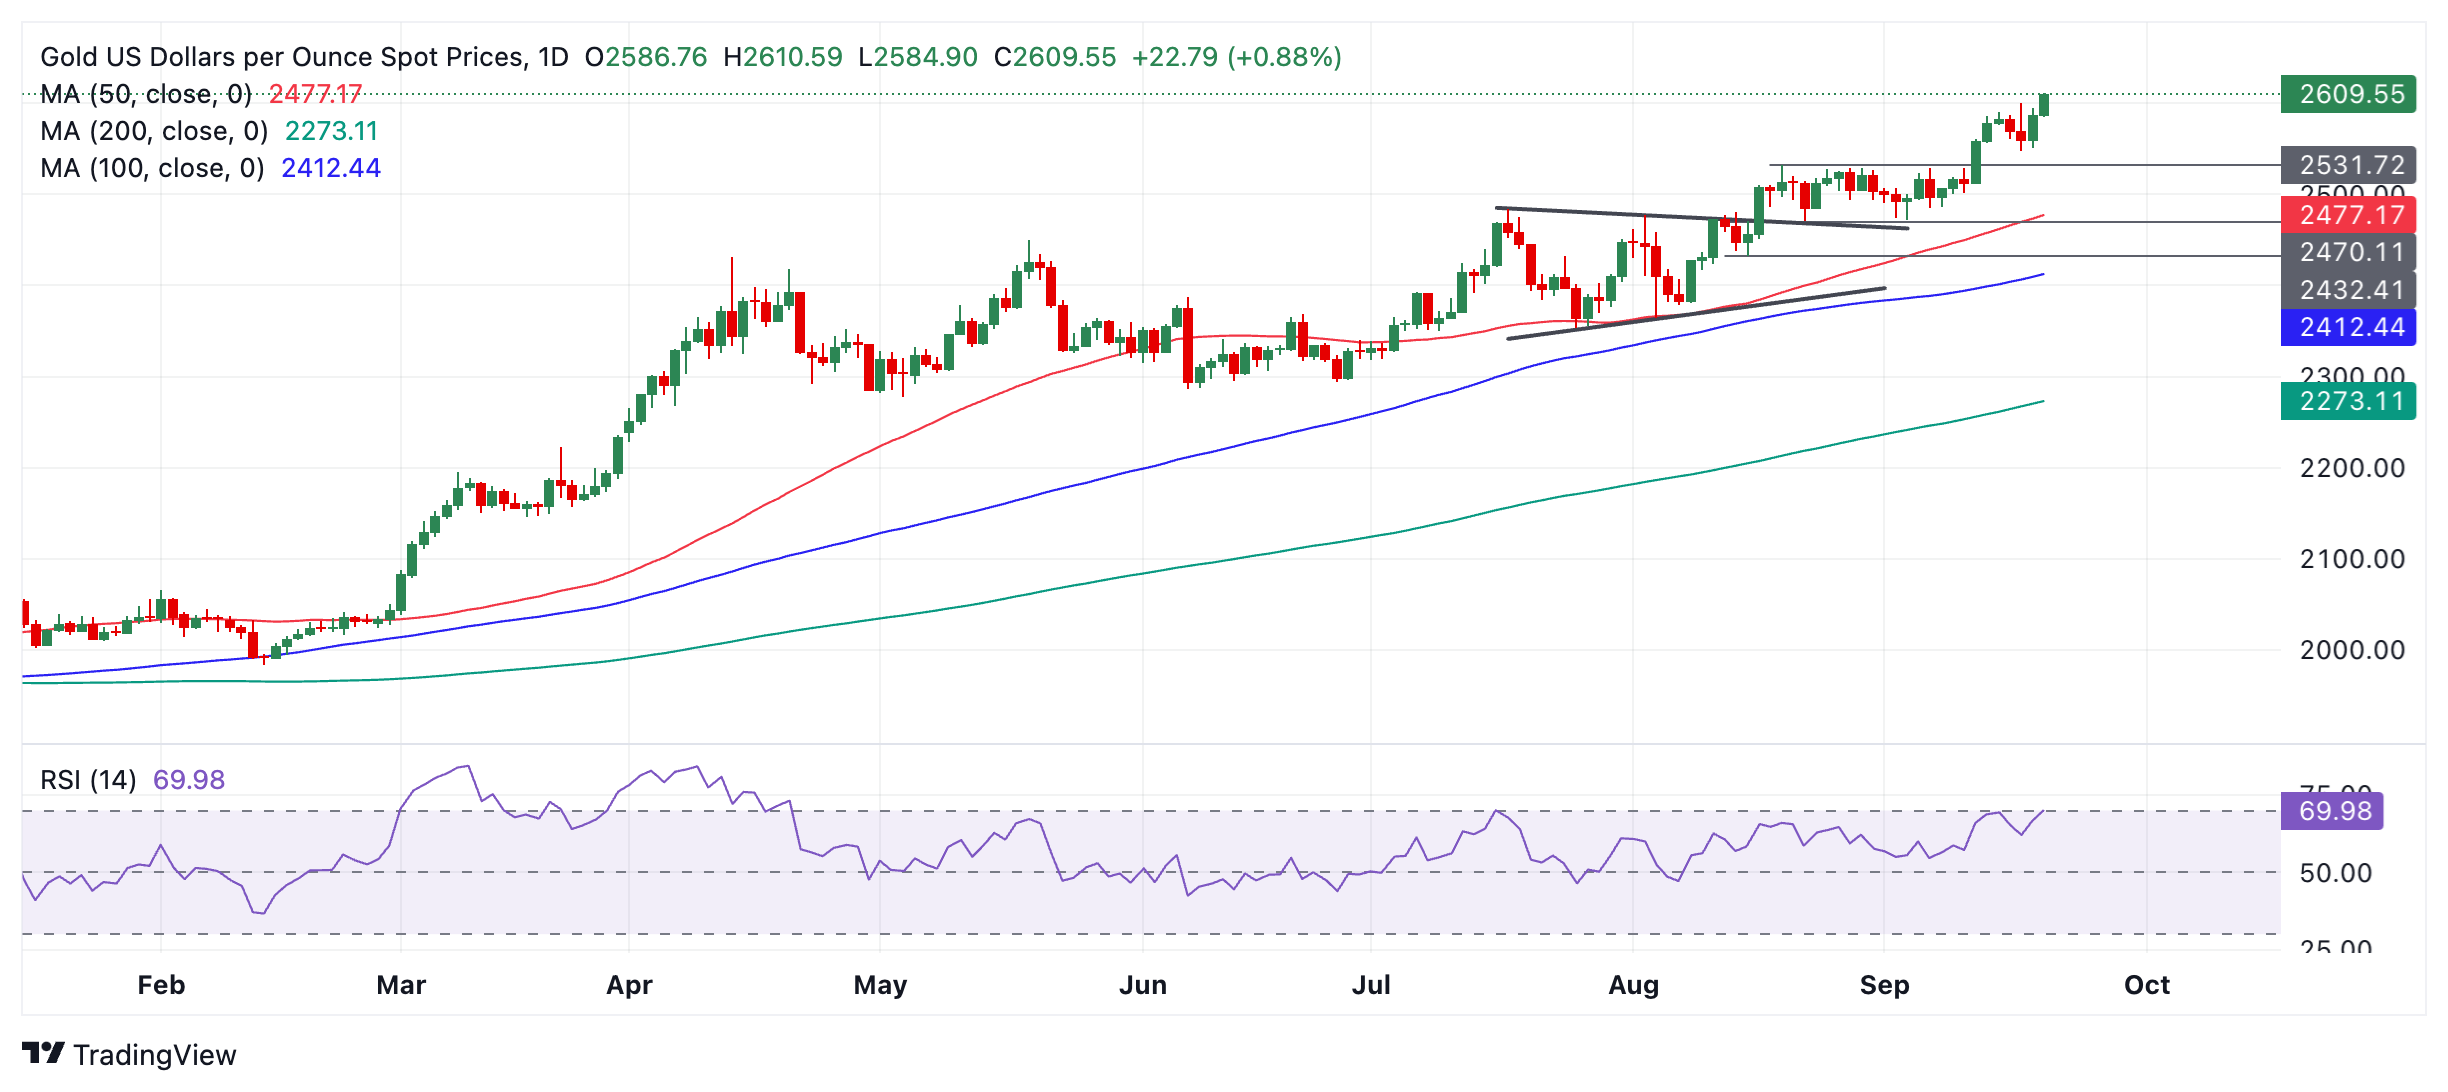
Task: Click the red 2477.17 MA price tag
Action: (2347, 215)
